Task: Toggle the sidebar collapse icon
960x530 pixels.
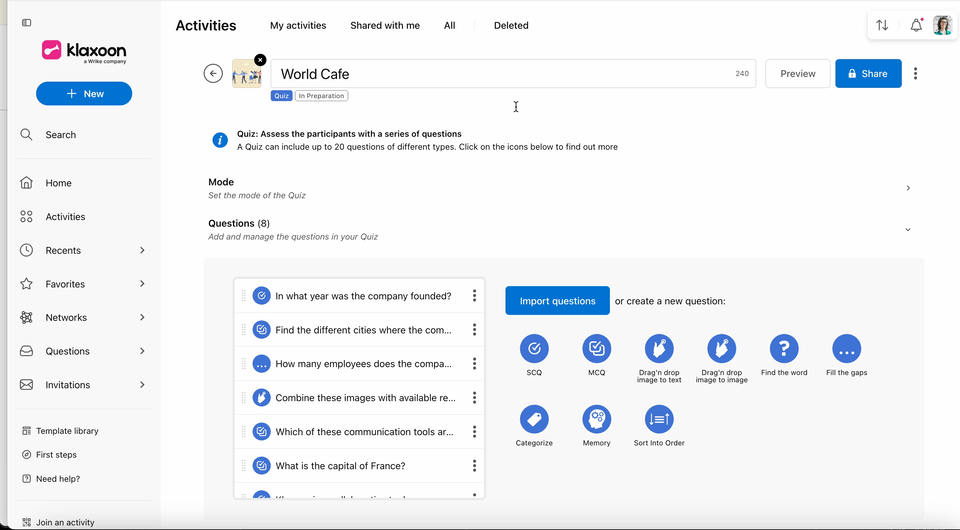Action: (26, 23)
